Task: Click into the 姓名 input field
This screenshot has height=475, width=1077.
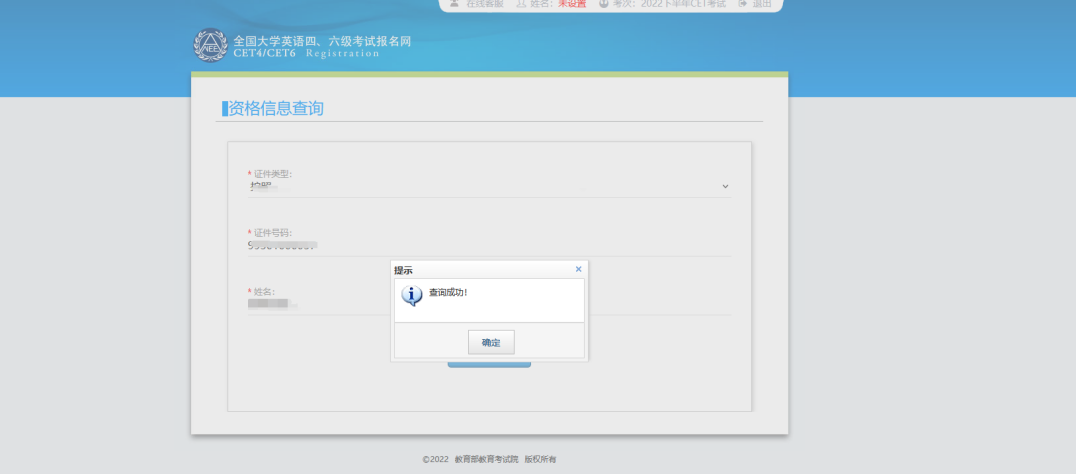Action: click(480, 303)
